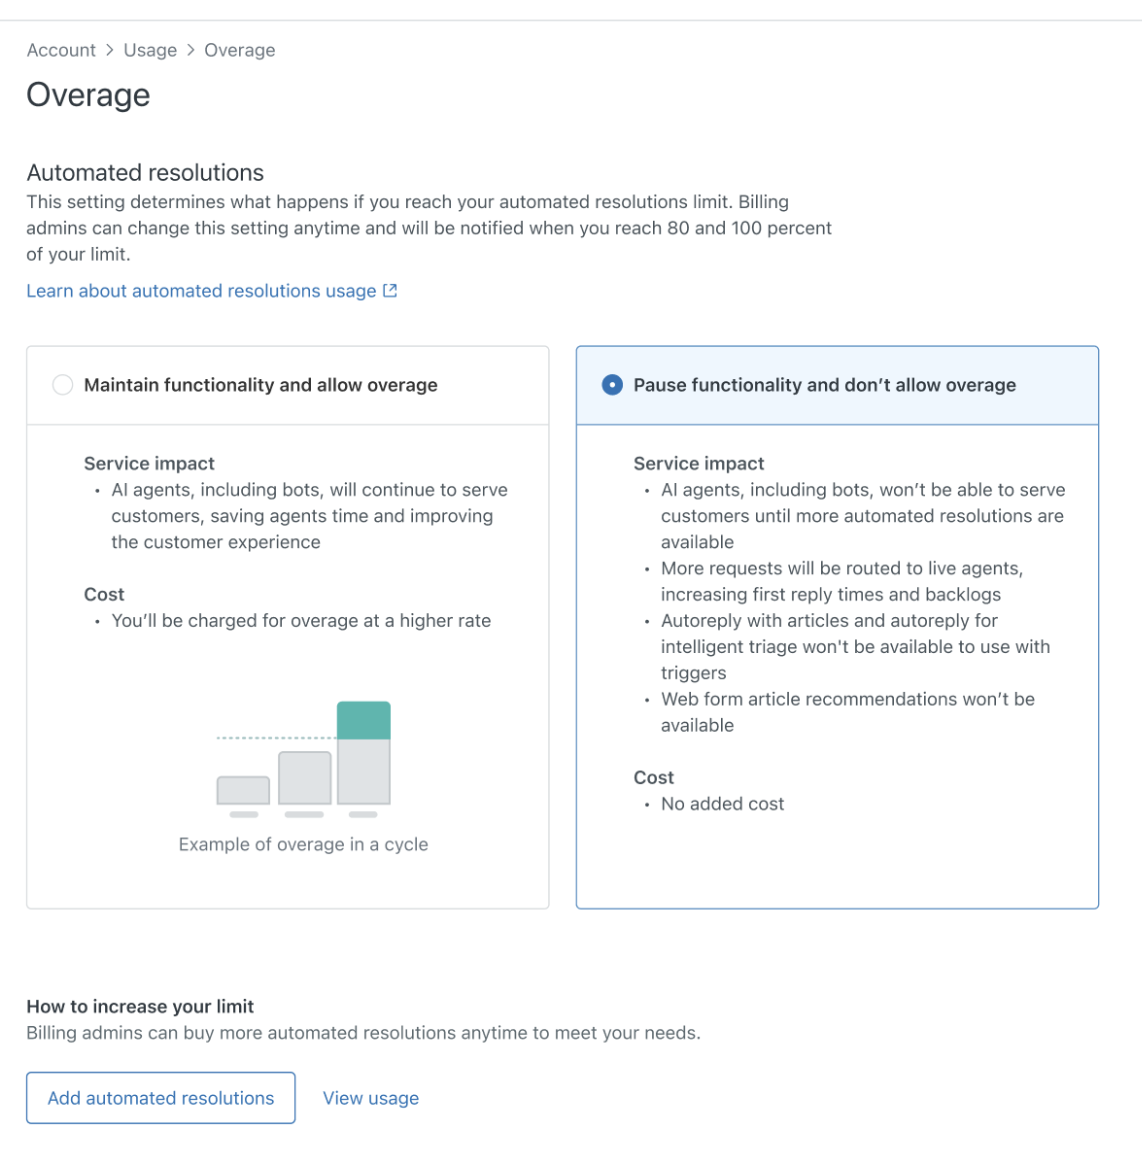Viewport: 1142px width, 1152px height.
Task: Click the 'Example of overage in a cycle' caption
Action: coord(304,844)
